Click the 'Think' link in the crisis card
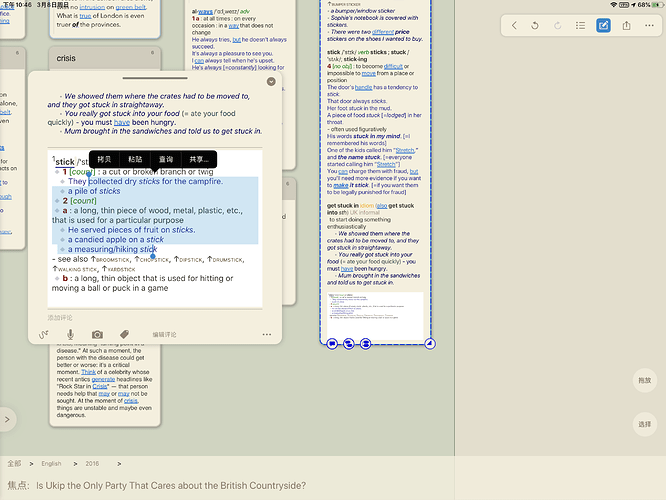The height and width of the screenshot is (500, 666). (x=88, y=372)
